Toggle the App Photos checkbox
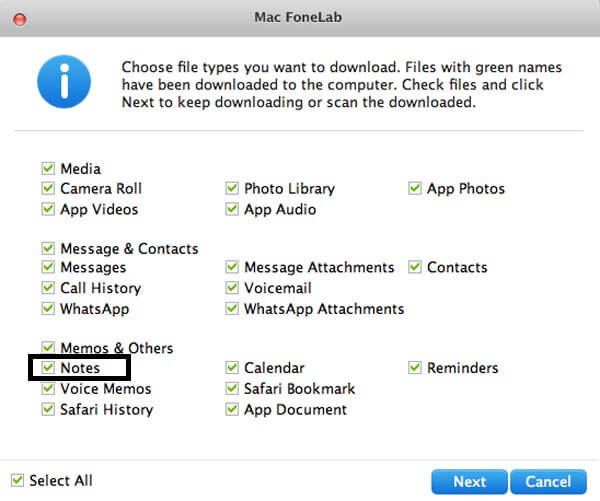 pyautogui.click(x=415, y=188)
